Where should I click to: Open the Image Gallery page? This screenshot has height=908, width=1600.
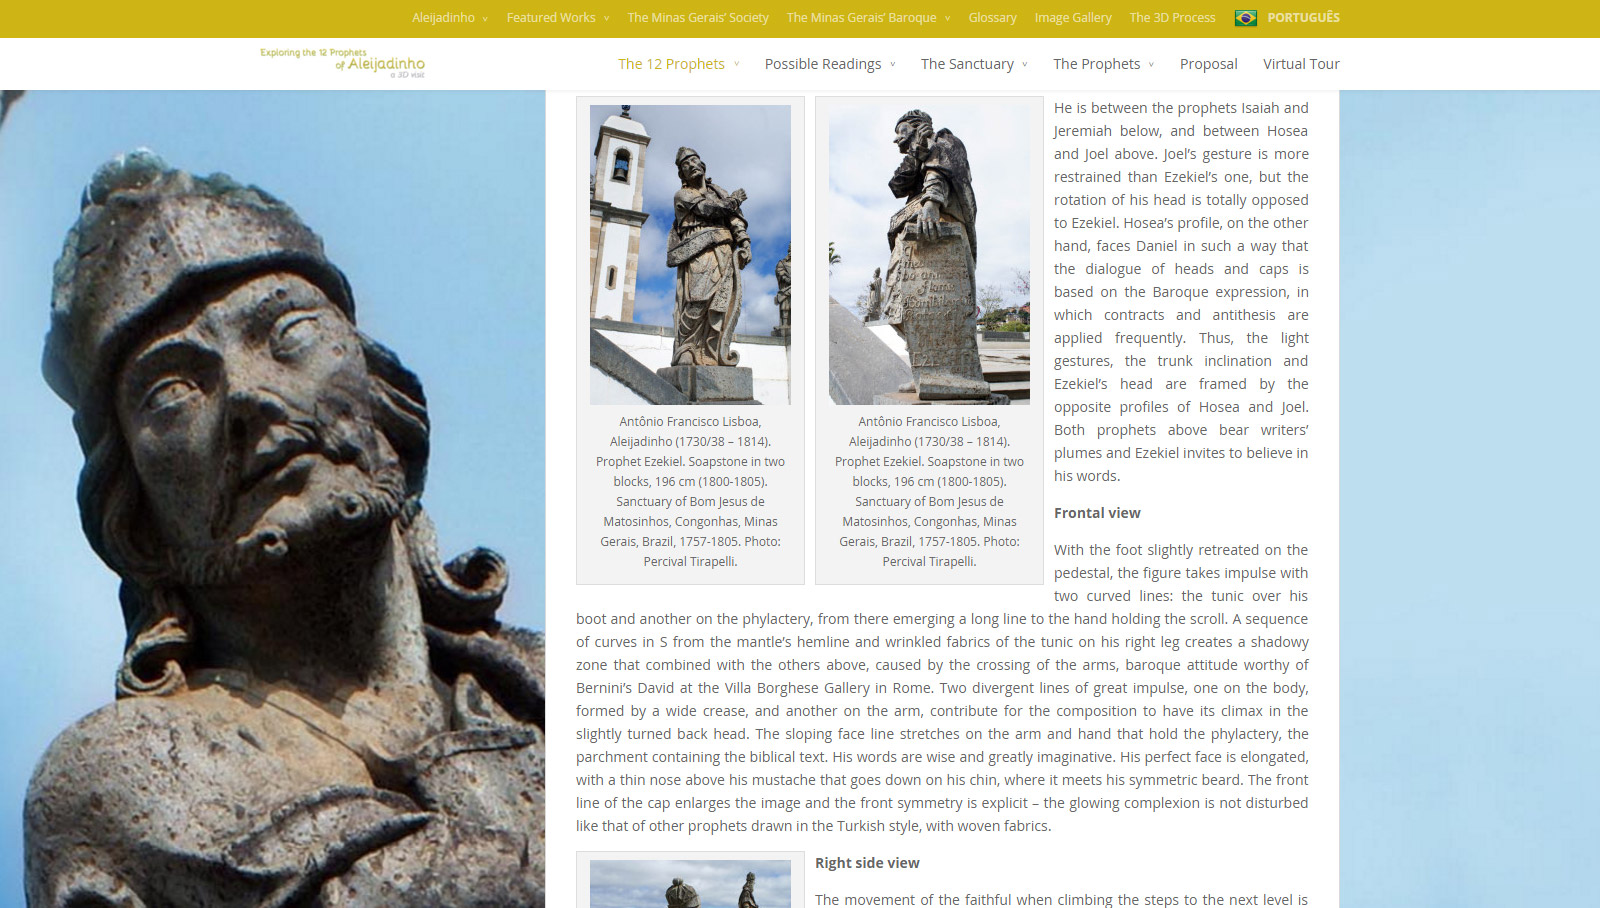coord(1073,18)
